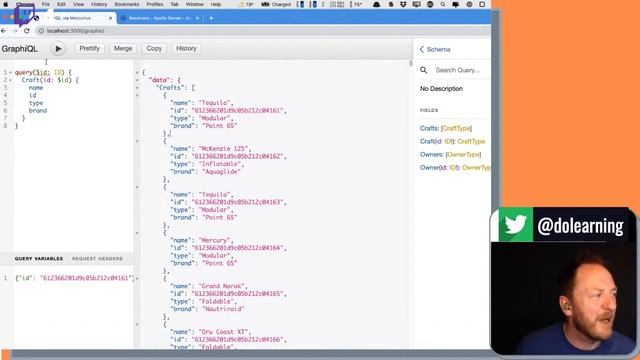The image size is (640, 360).
Task: Close the GraphiQL via Mercurius tab
Action: [110, 18]
